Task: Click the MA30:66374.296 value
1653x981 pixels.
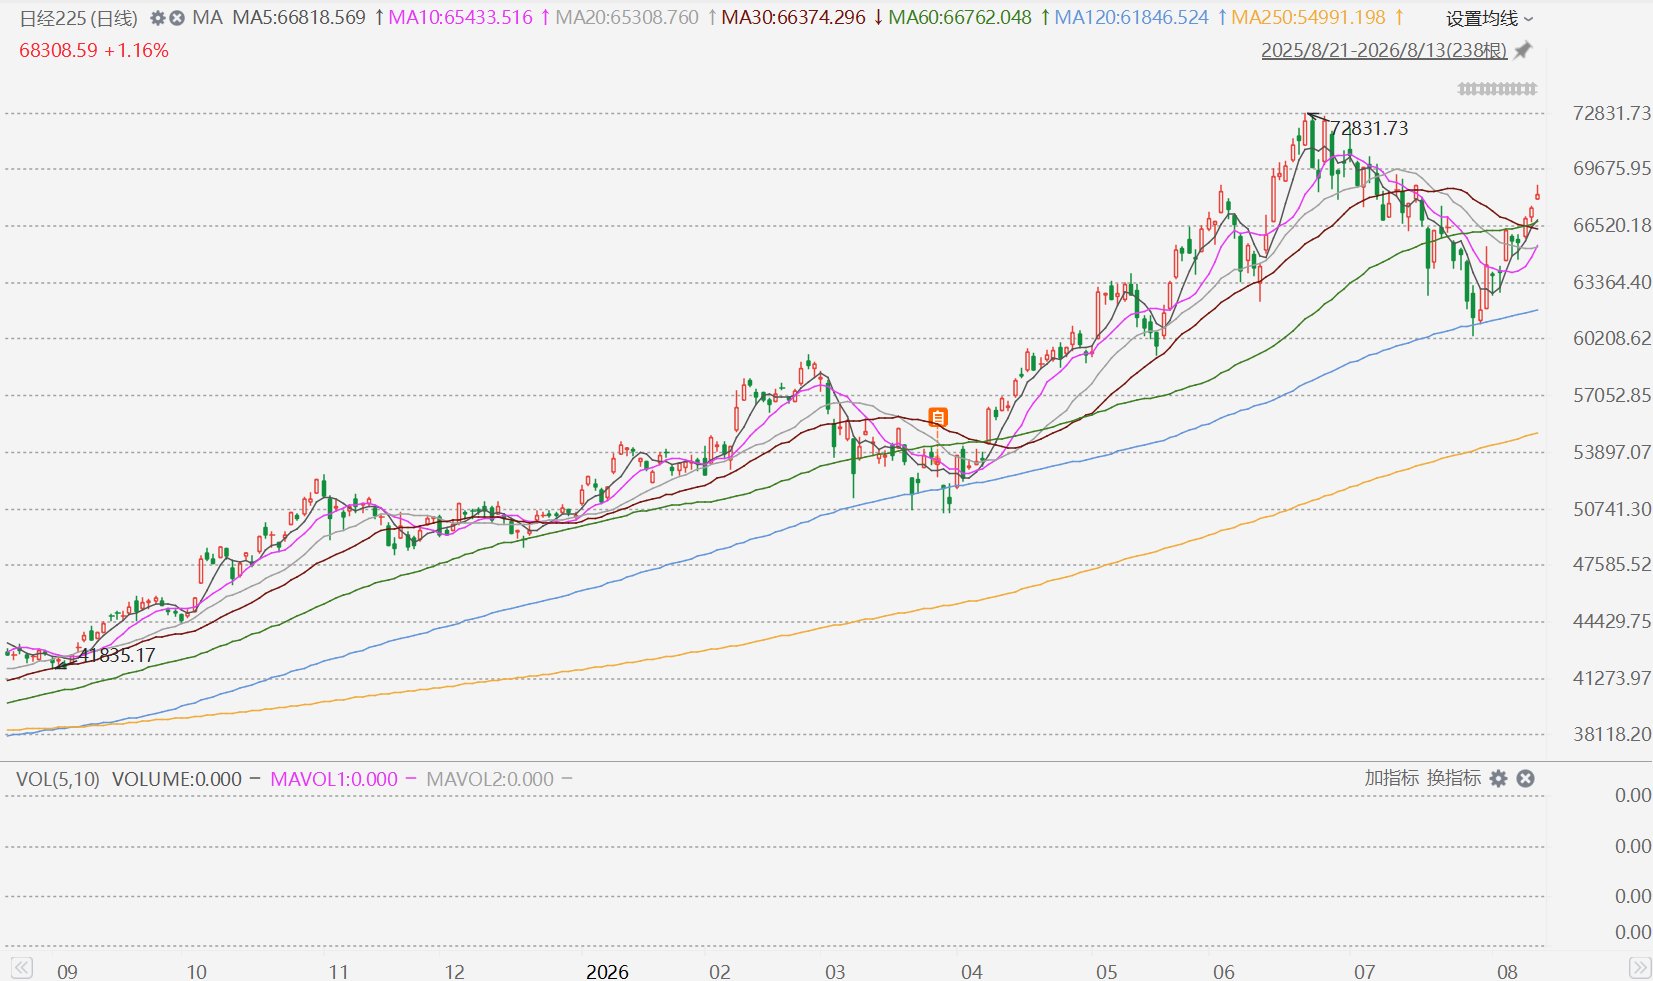Action: click(x=793, y=18)
